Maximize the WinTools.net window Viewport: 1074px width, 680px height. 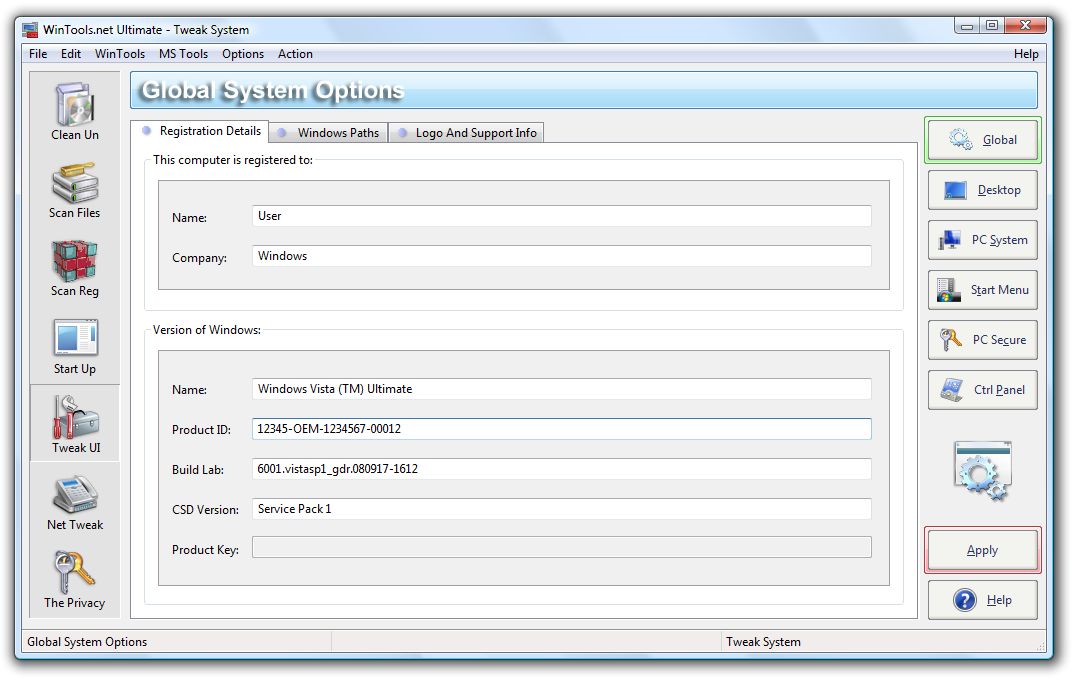(991, 25)
